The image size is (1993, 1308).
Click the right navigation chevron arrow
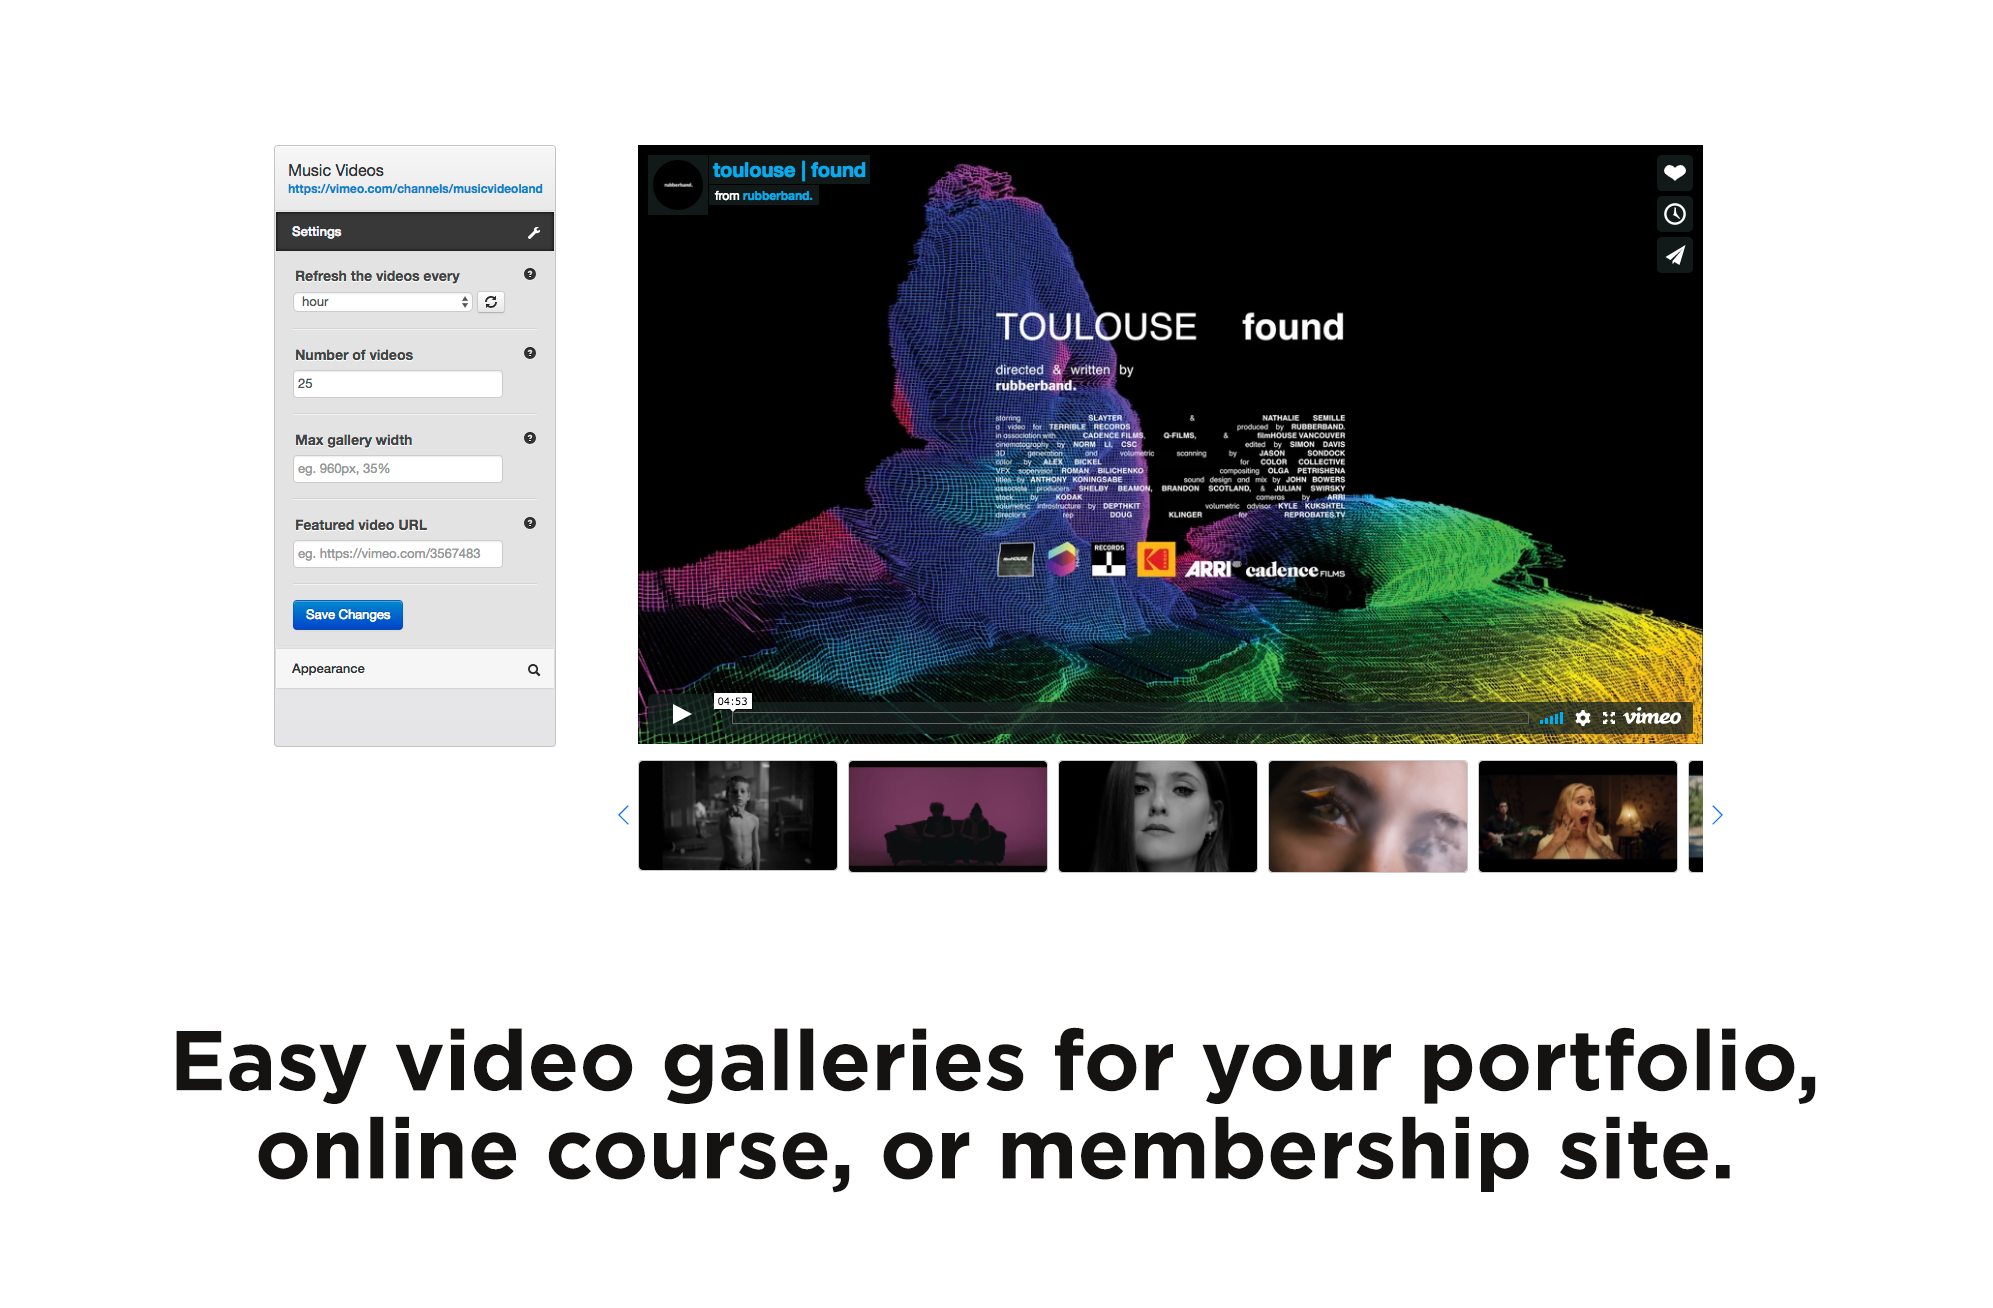[x=1720, y=815]
